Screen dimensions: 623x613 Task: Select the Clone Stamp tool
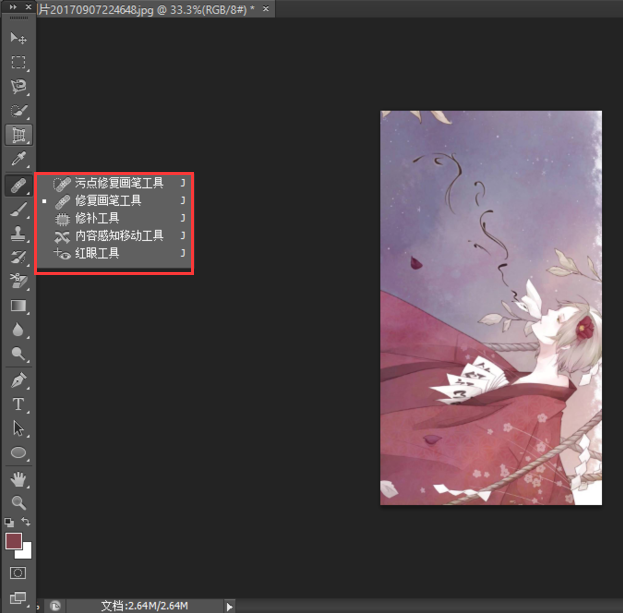[x=18, y=234]
